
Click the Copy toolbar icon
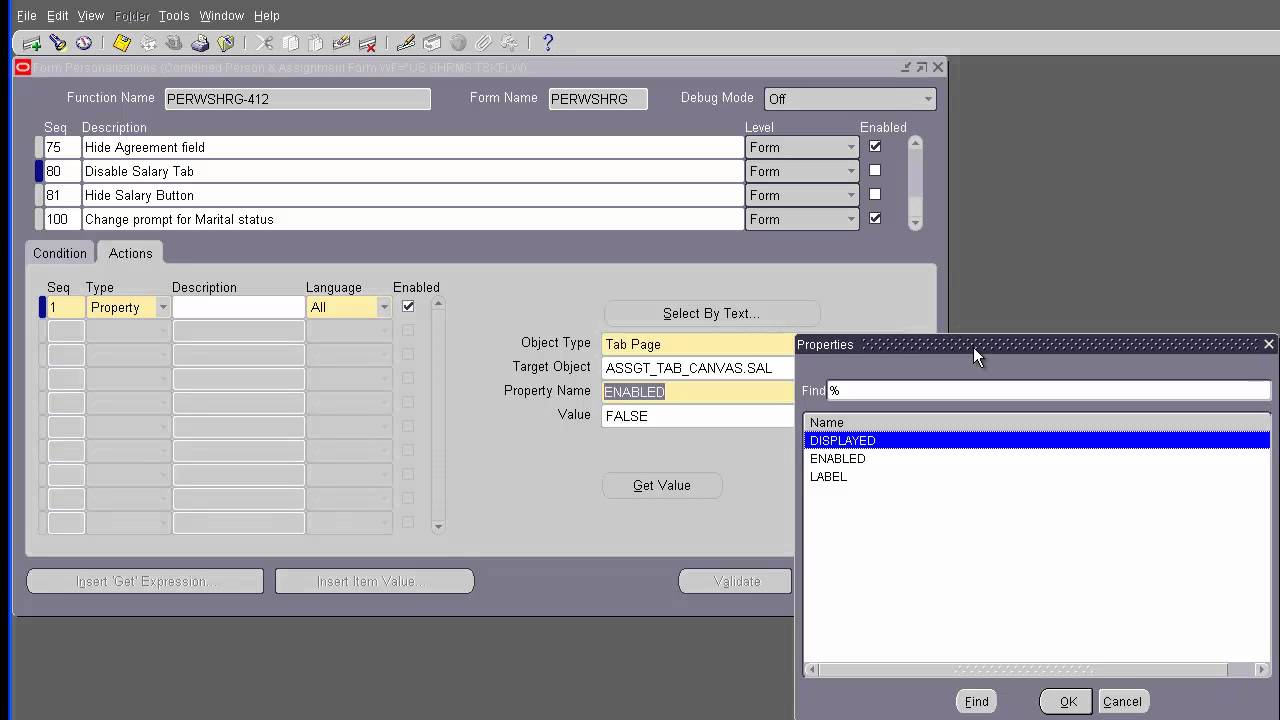point(290,43)
